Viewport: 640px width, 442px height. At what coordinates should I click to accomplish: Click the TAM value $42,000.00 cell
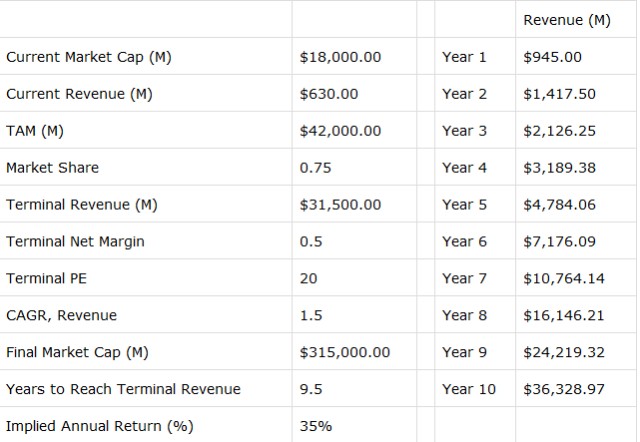click(340, 131)
